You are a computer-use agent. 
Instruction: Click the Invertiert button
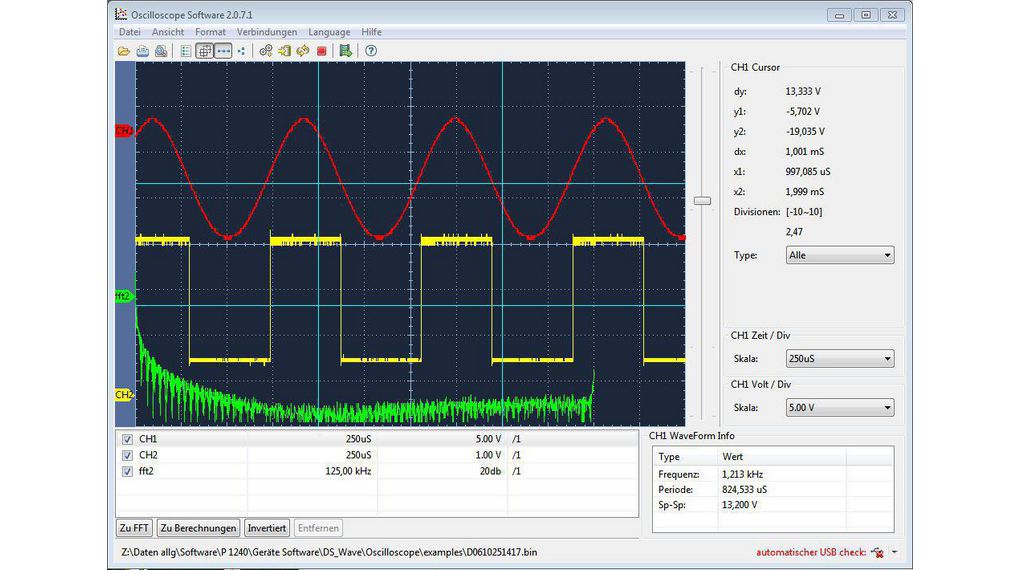pos(267,528)
